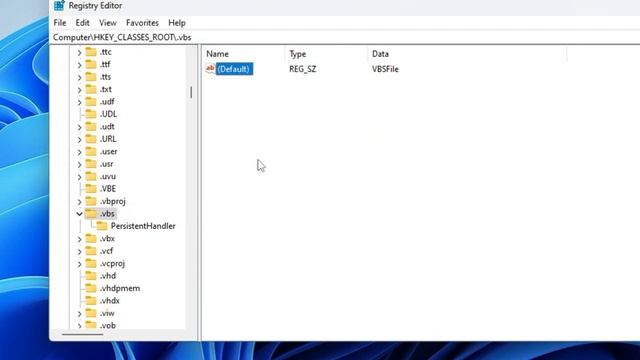640x360 pixels.
Task: Select the .VBE folder icon
Action: (91, 189)
